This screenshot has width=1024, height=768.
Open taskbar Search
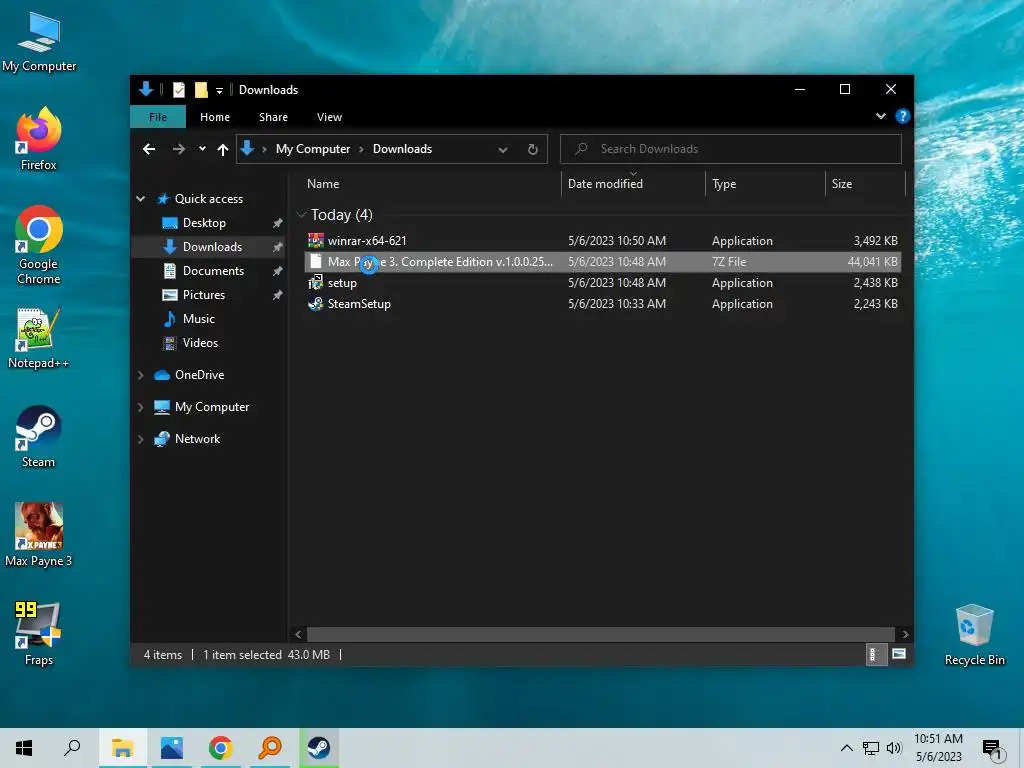(x=72, y=748)
